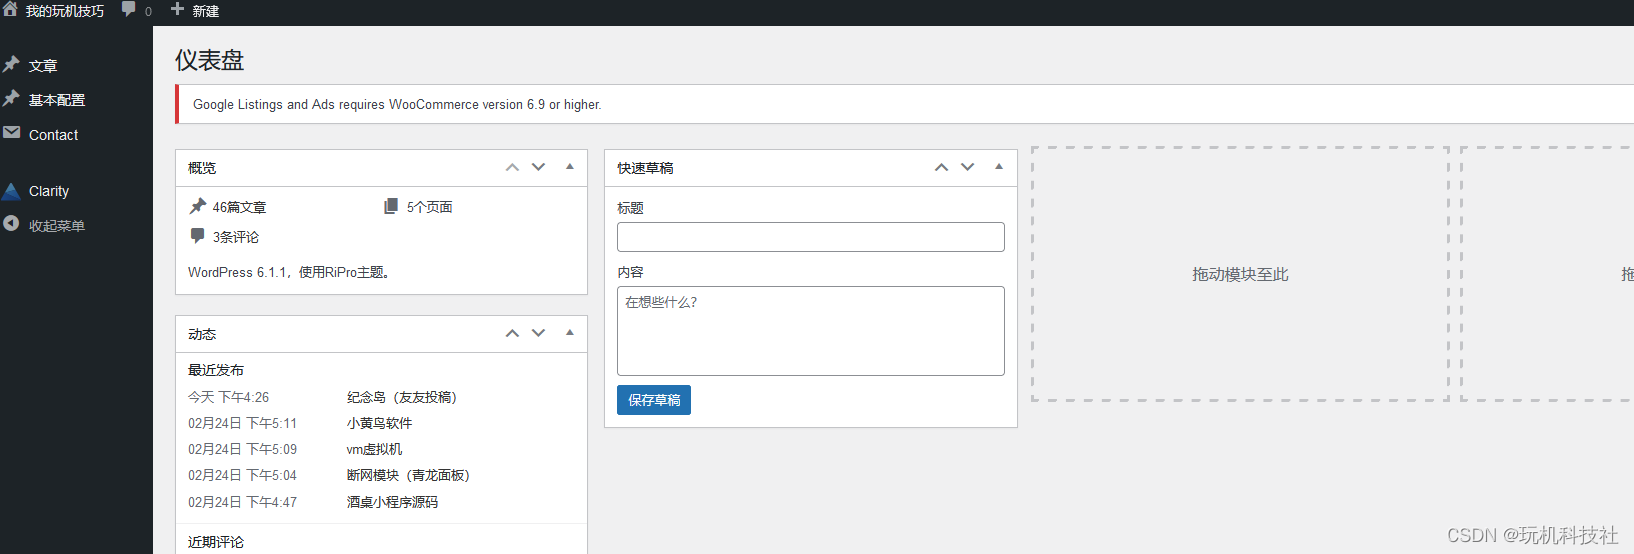Image resolution: width=1634 pixels, height=554 pixels.
Task: Click the pin icon beside 文章
Action: (x=12, y=65)
